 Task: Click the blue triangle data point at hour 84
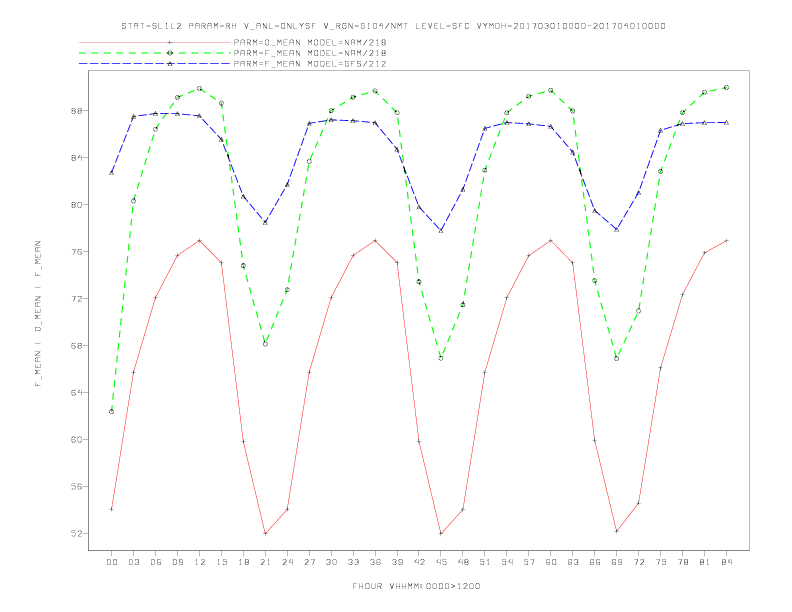click(726, 122)
